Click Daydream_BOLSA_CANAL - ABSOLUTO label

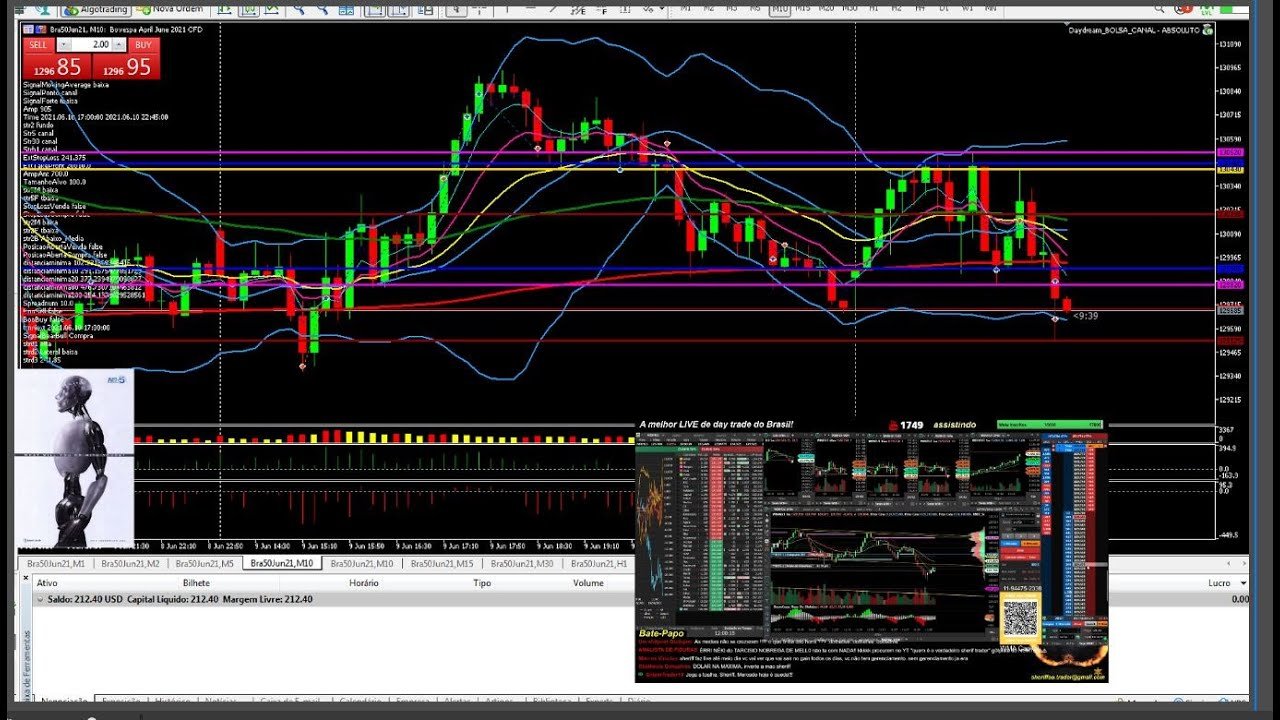1133,30
